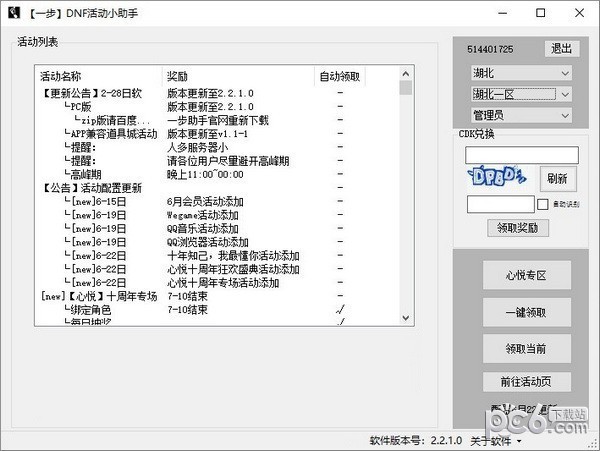Viewport: 600px width, 451px height.
Task: Toggle auto-claim checkmark for 绑定角色
Action: click(340, 309)
